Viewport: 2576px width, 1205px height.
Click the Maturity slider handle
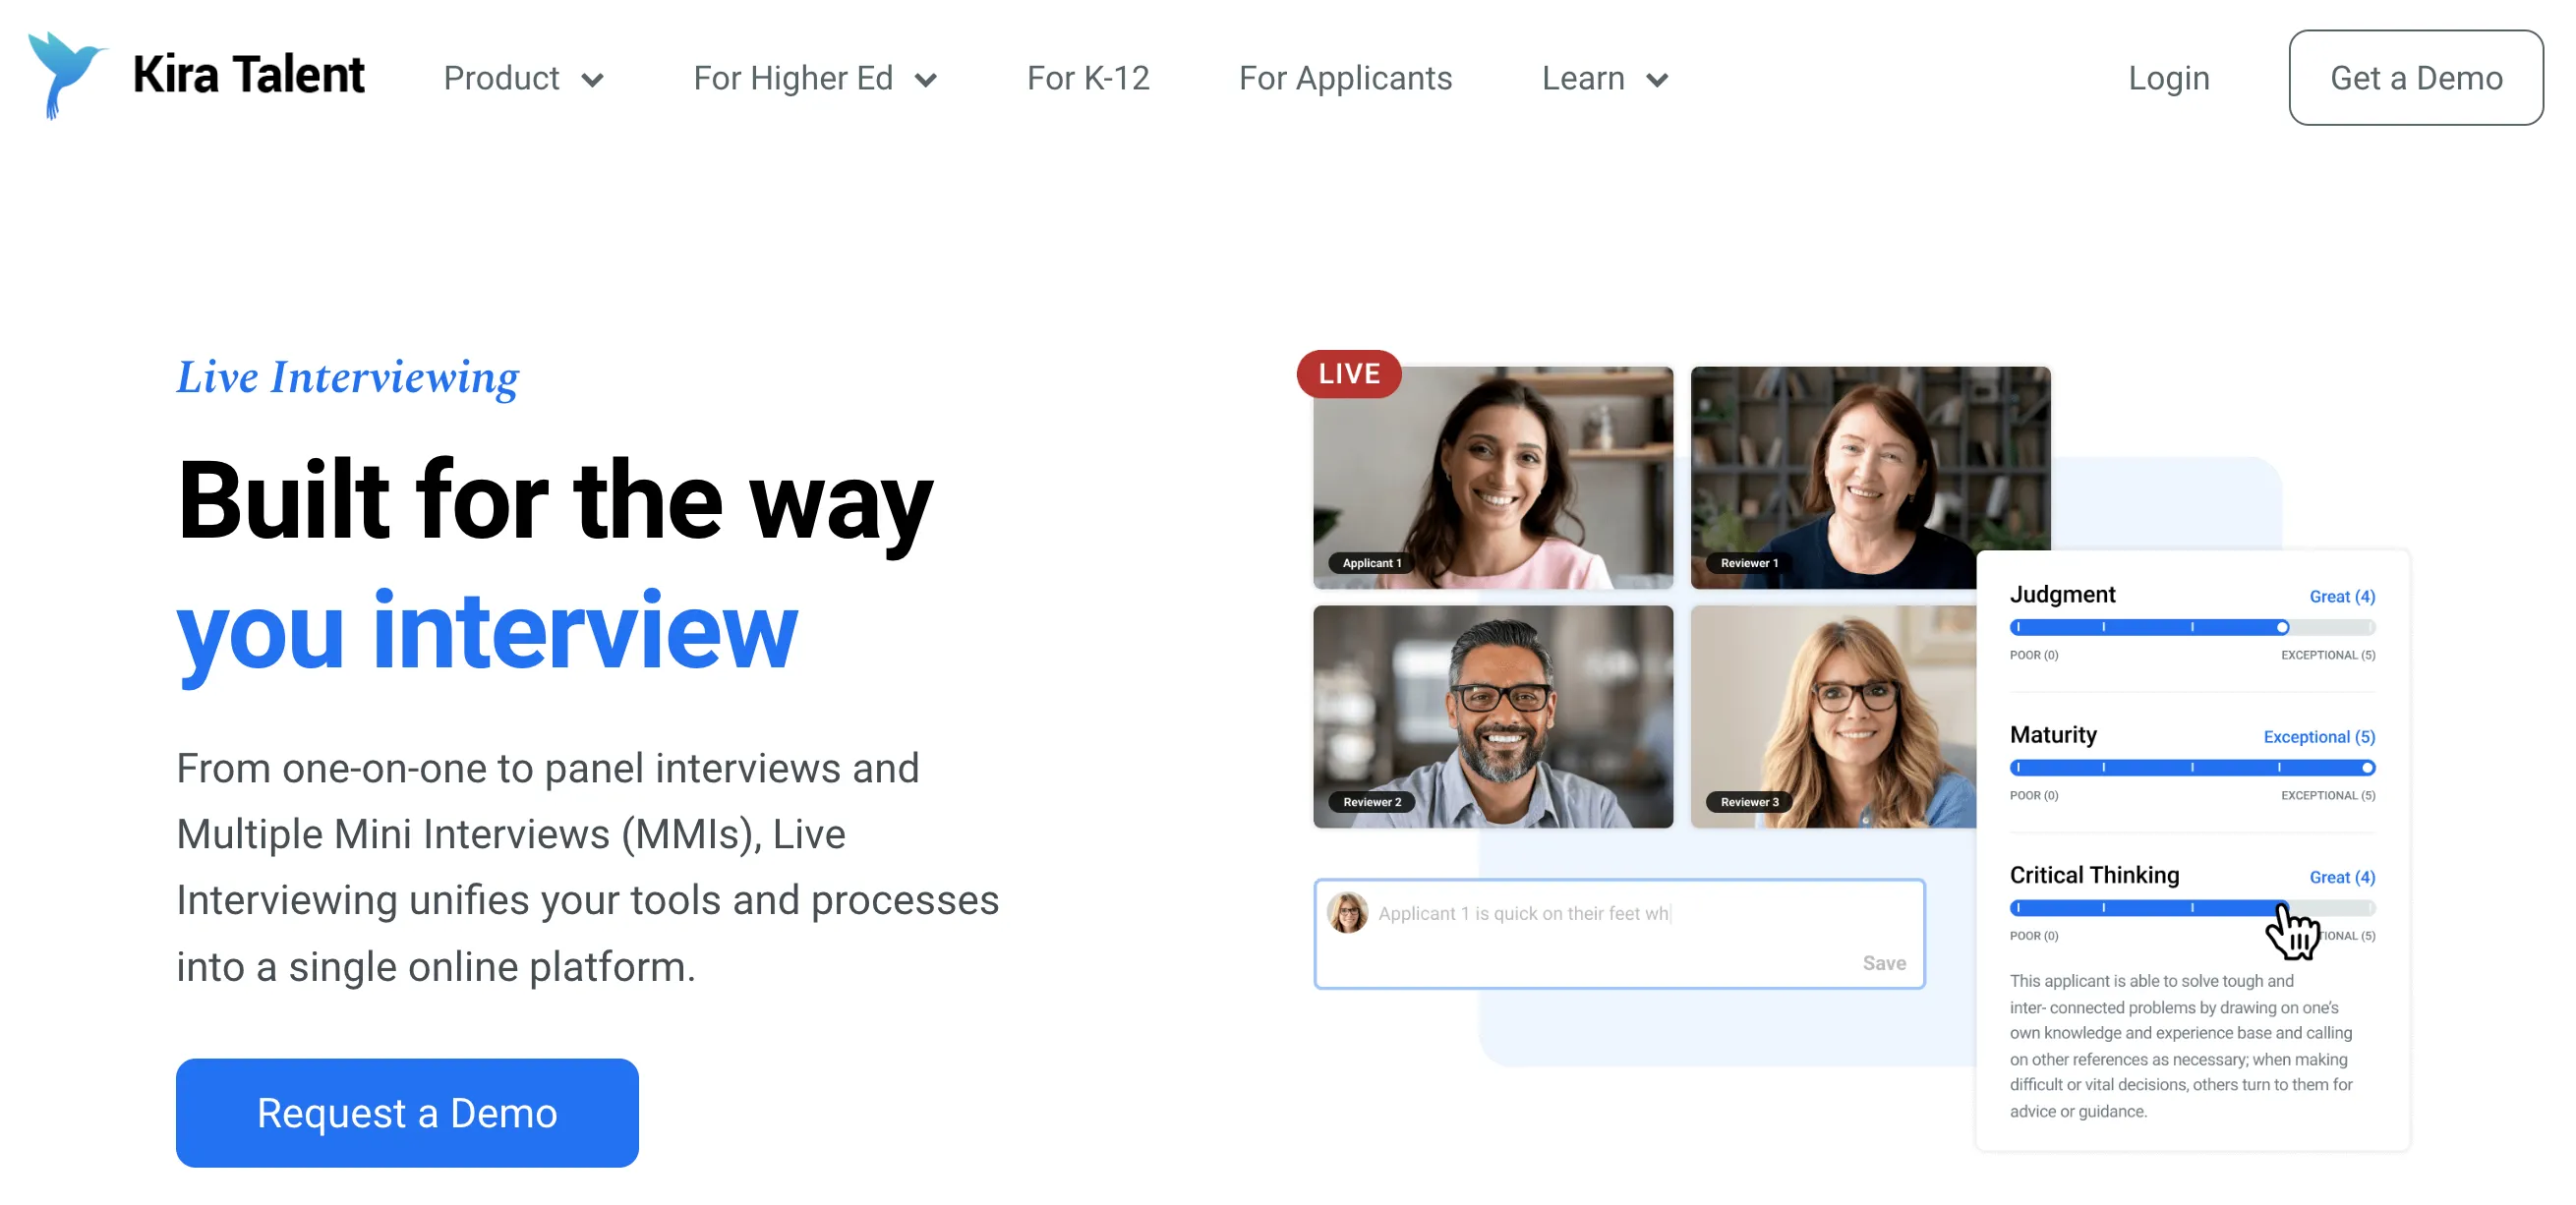pyautogui.click(x=2366, y=767)
